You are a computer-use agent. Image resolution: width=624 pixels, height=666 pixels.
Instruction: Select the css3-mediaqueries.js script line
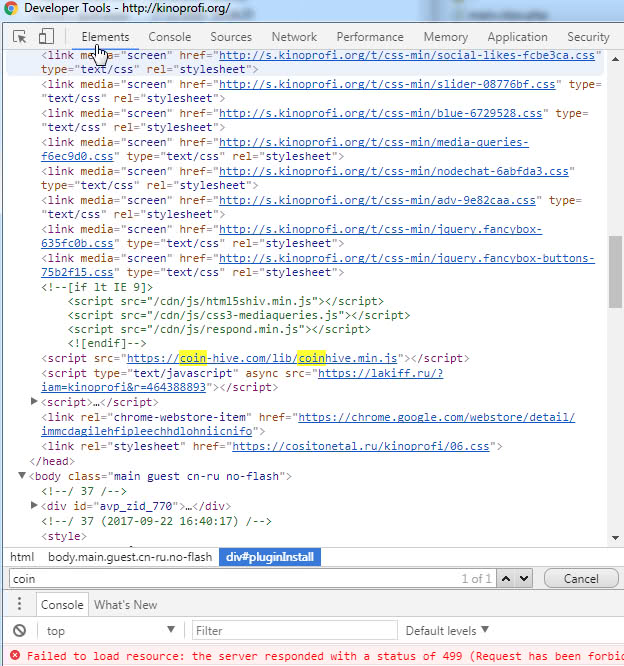coord(239,315)
